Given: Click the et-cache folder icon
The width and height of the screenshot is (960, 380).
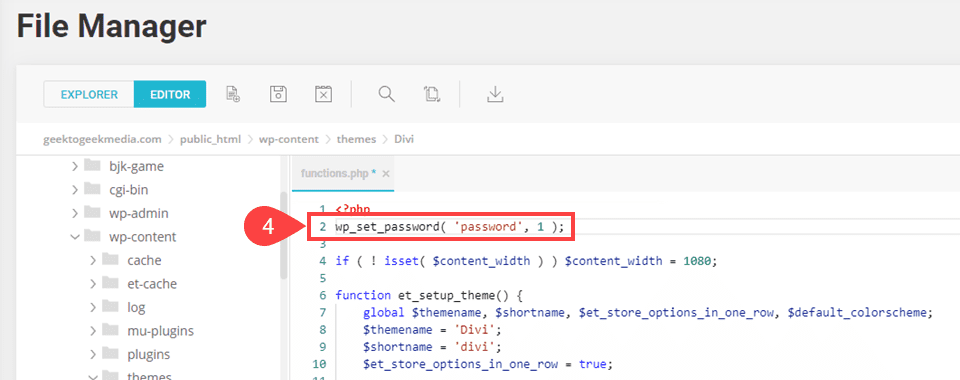Looking at the screenshot, I should click(x=110, y=283).
